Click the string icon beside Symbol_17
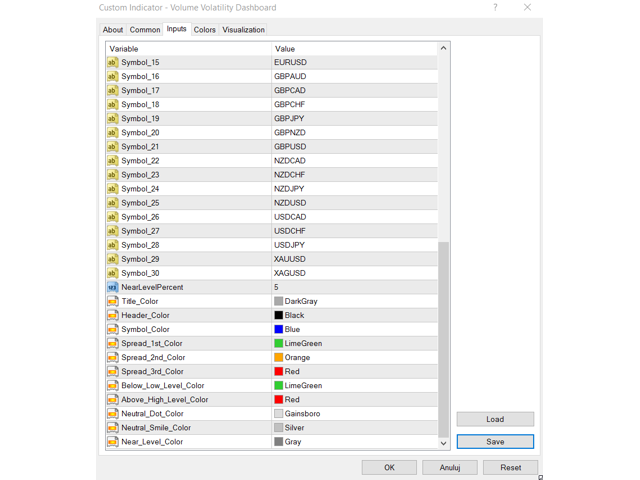 click(112, 91)
